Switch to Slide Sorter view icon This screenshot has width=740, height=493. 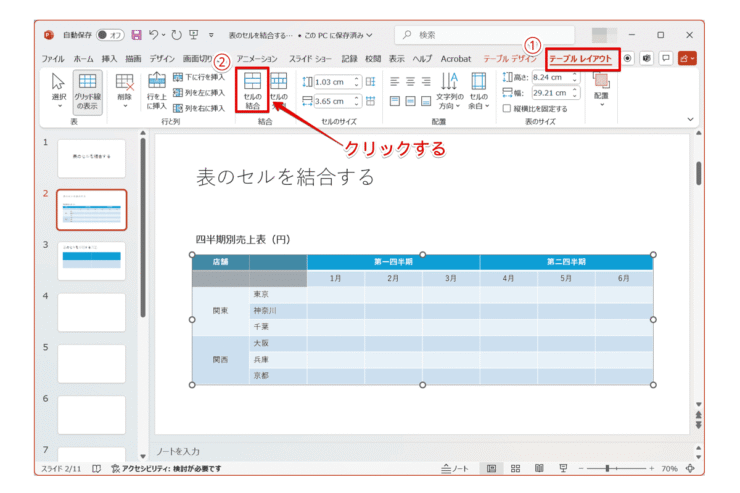tap(515, 468)
